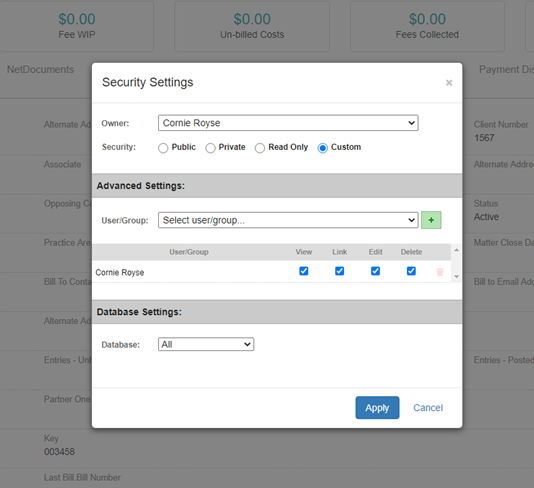The image size is (534, 488).
Task: Toggle Link permission for Cornie Royse
Action: (x=340, y=271)
